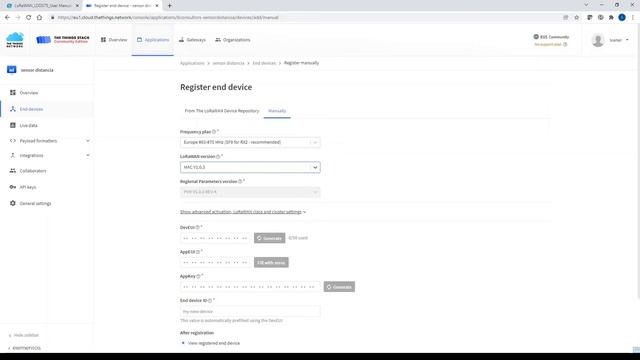640x360 pixels.
Task: Click the Integrations icon in sidebar
Action: (13, 156)
